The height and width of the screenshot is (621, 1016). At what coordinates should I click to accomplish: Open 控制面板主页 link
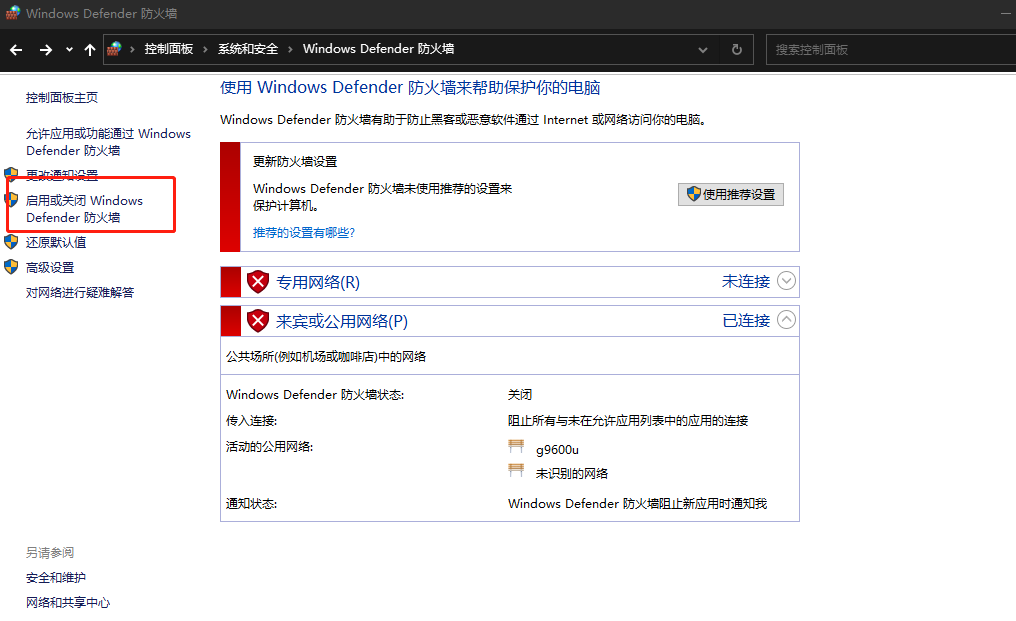pos(62,97)
